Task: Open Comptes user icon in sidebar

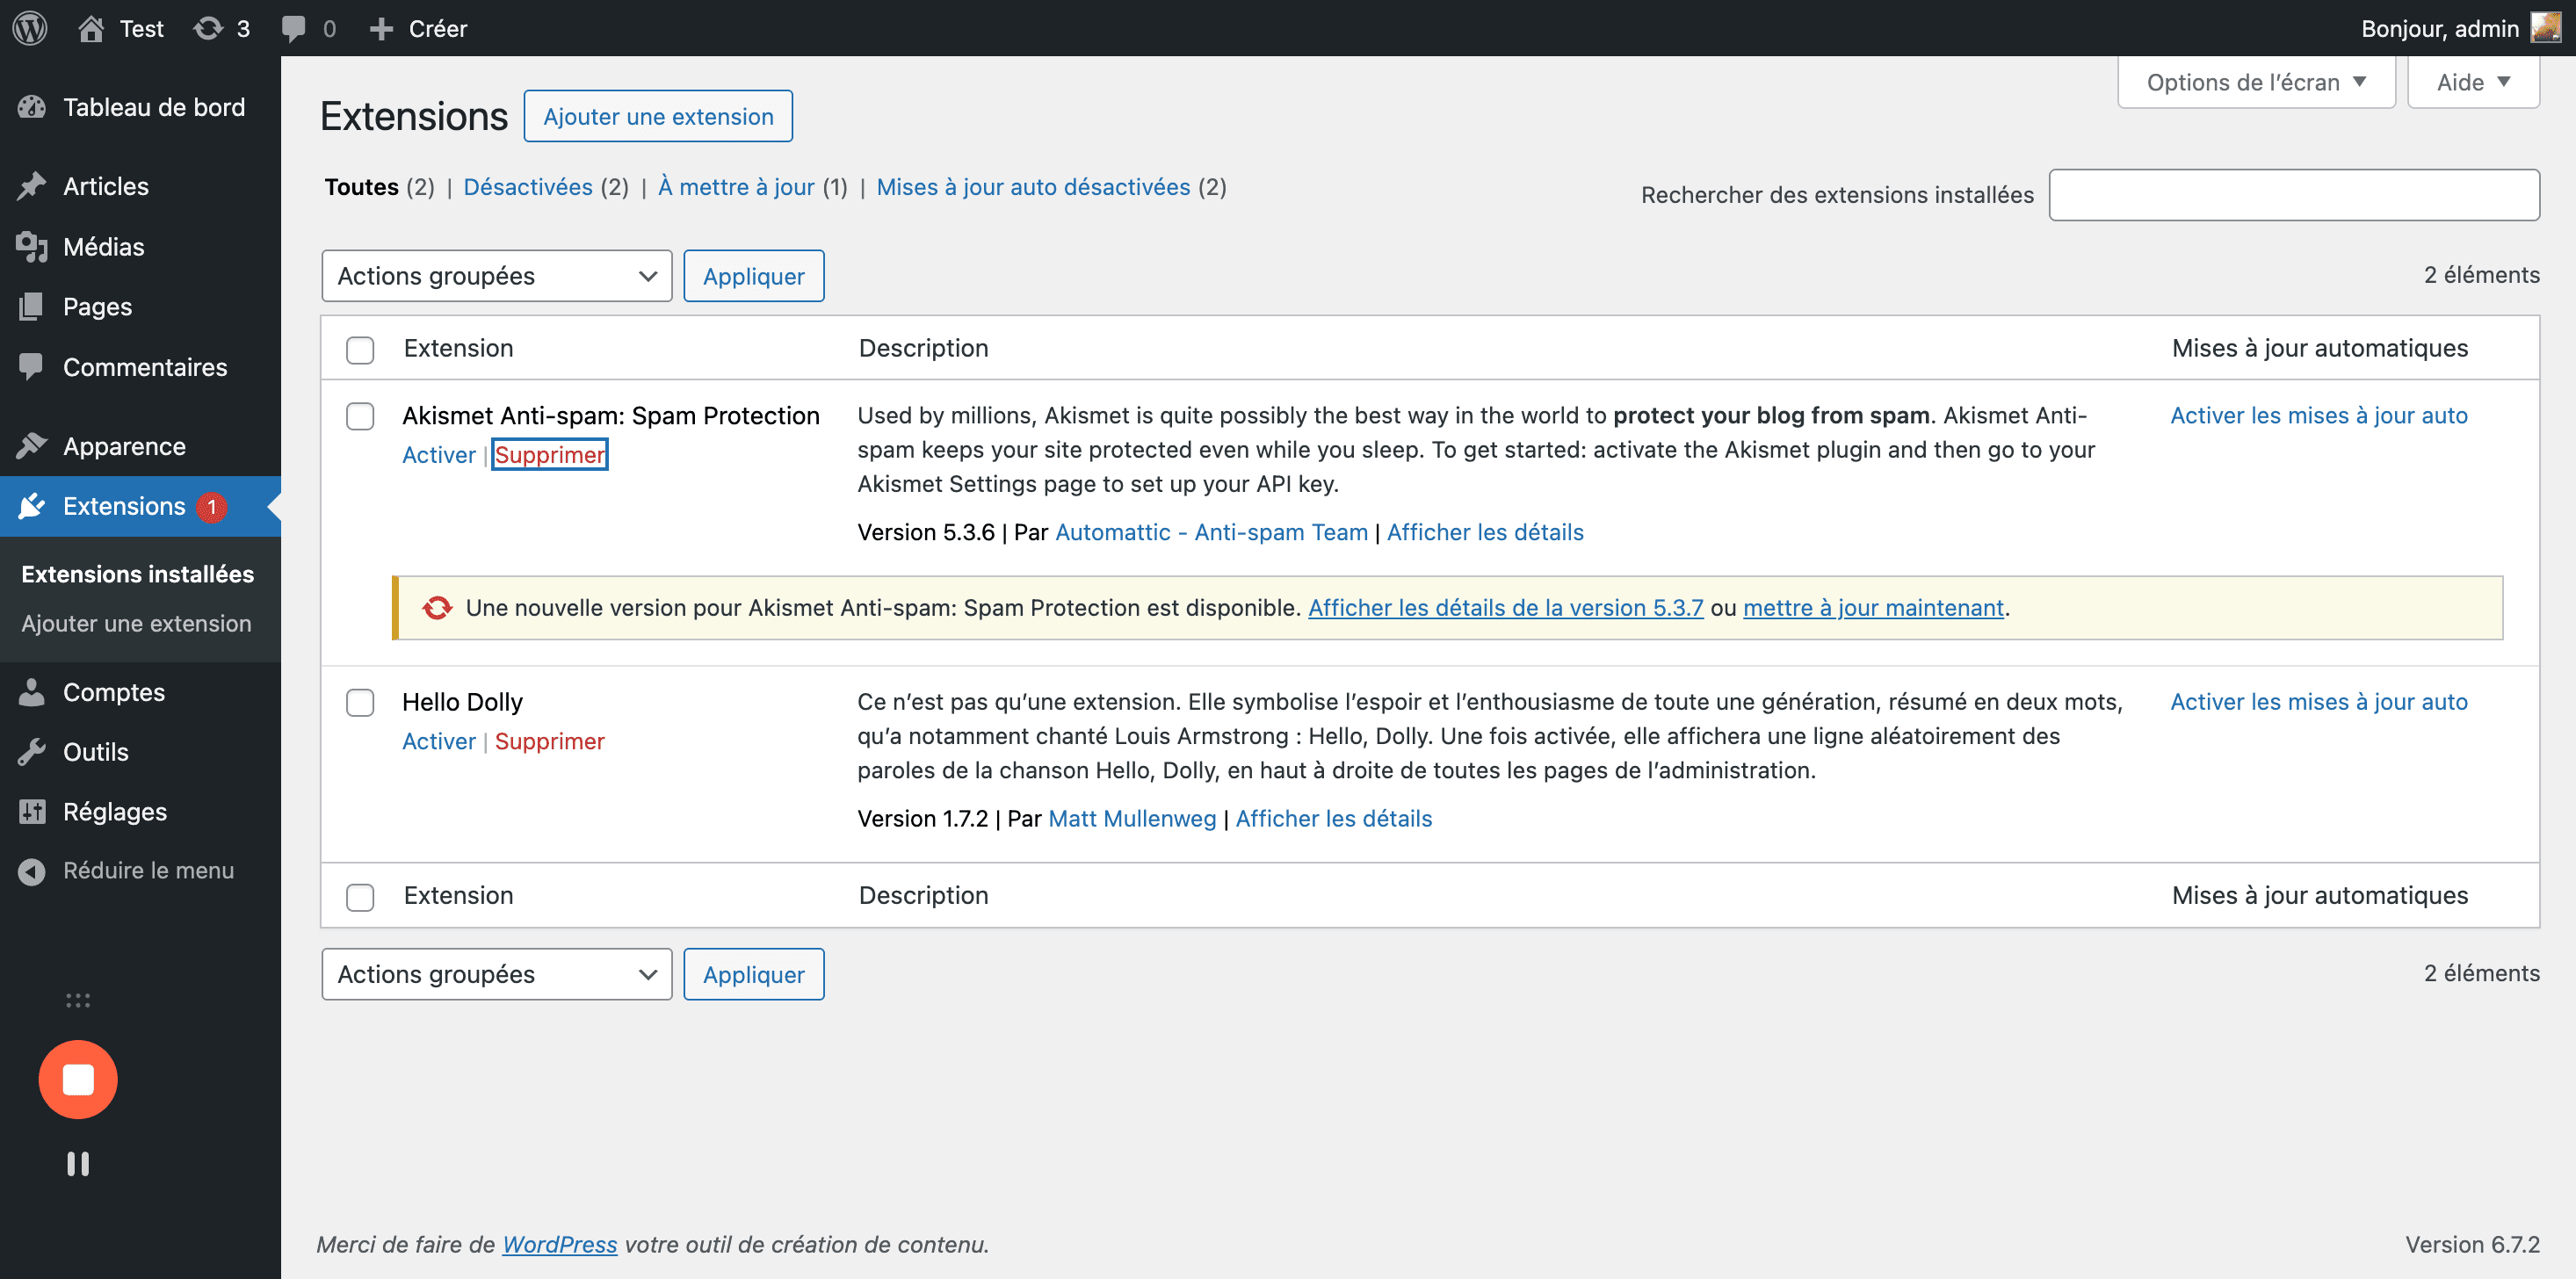Action: [x=32, y=692]
